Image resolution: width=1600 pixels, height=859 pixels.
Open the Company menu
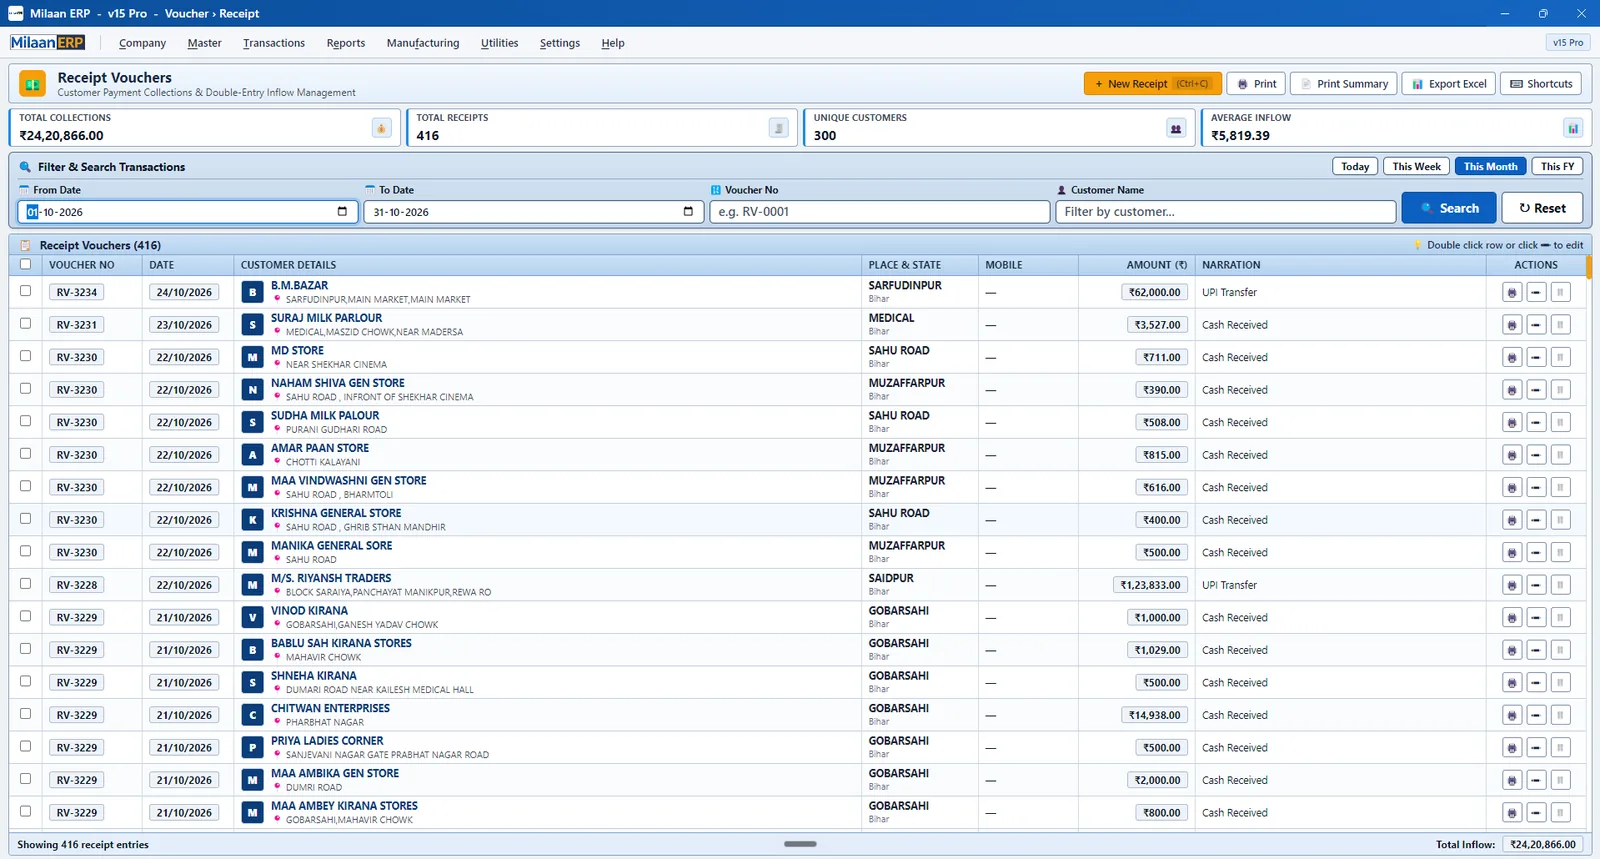tap(142, 43)
